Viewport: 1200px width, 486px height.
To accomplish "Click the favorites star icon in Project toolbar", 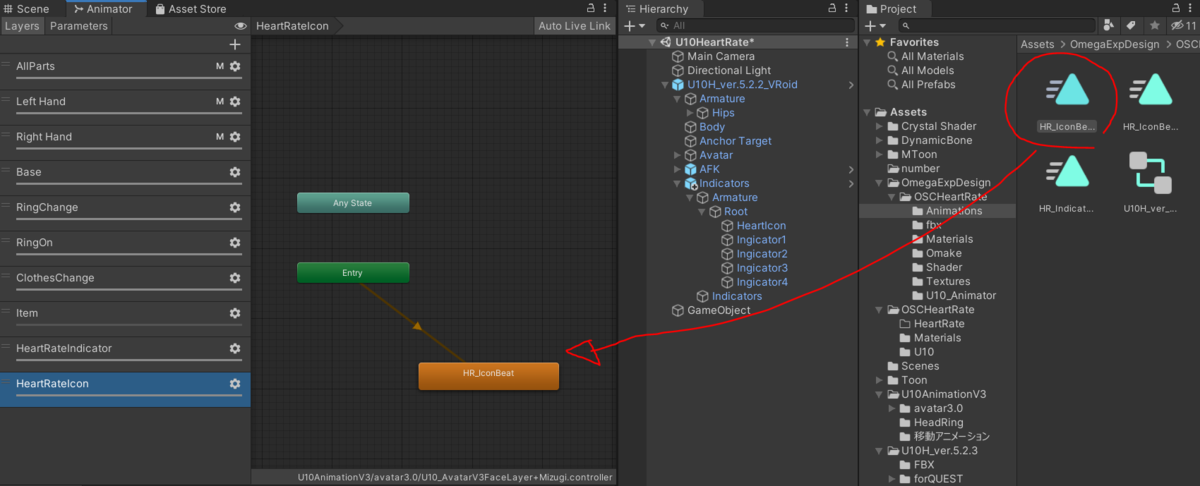I will click(x=1154, y=26).
